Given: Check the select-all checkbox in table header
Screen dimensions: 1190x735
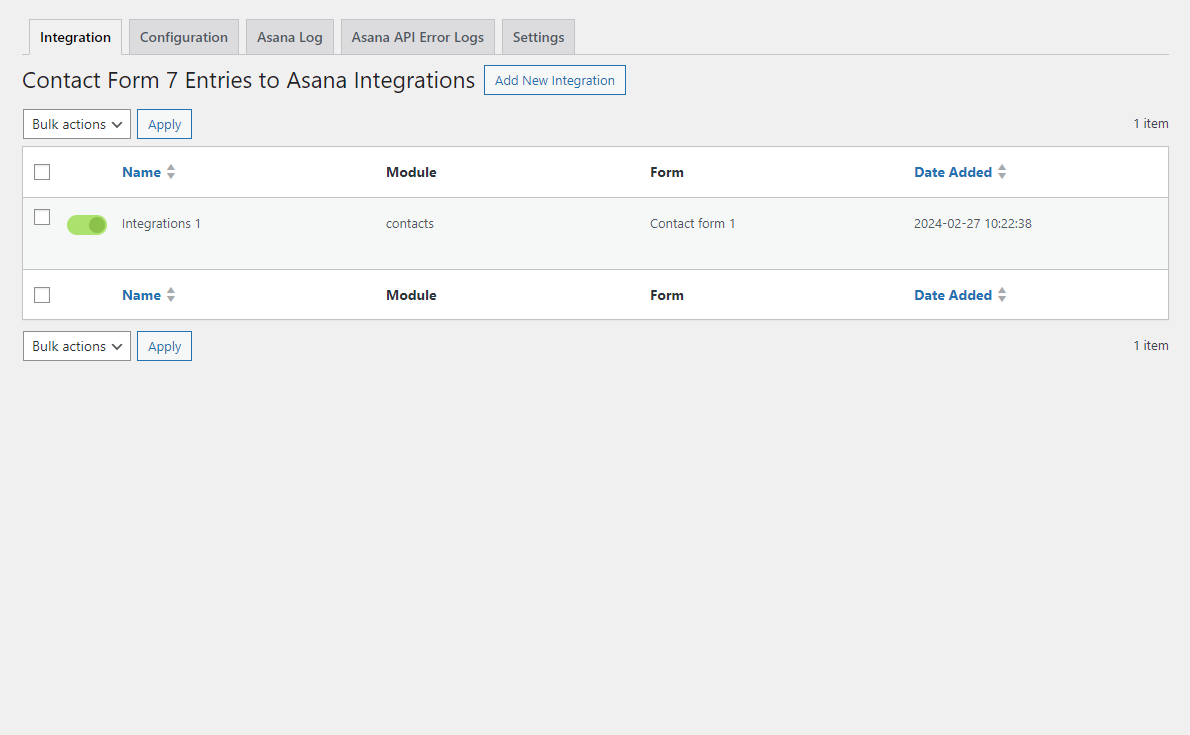Looking at the screenshot, I should (42, 172).
